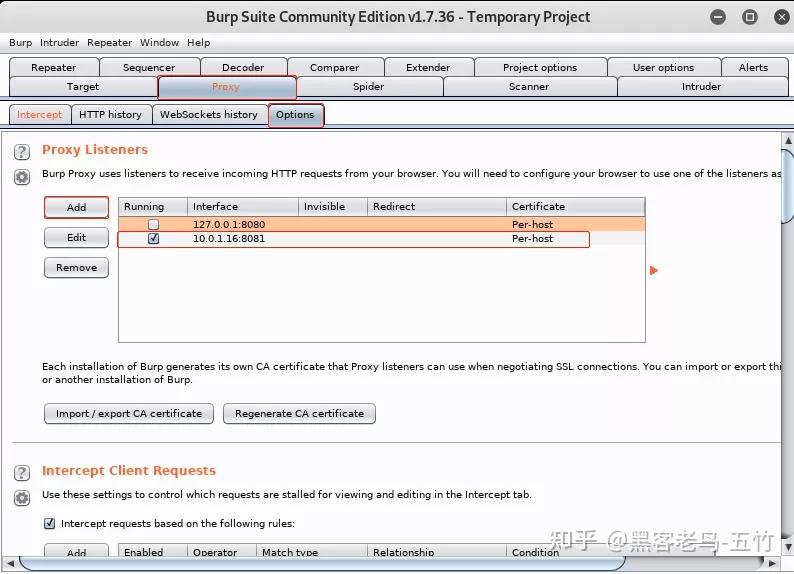Click the Redirect column header
This screenshot has width=794, height=574.
pos(437,207)
